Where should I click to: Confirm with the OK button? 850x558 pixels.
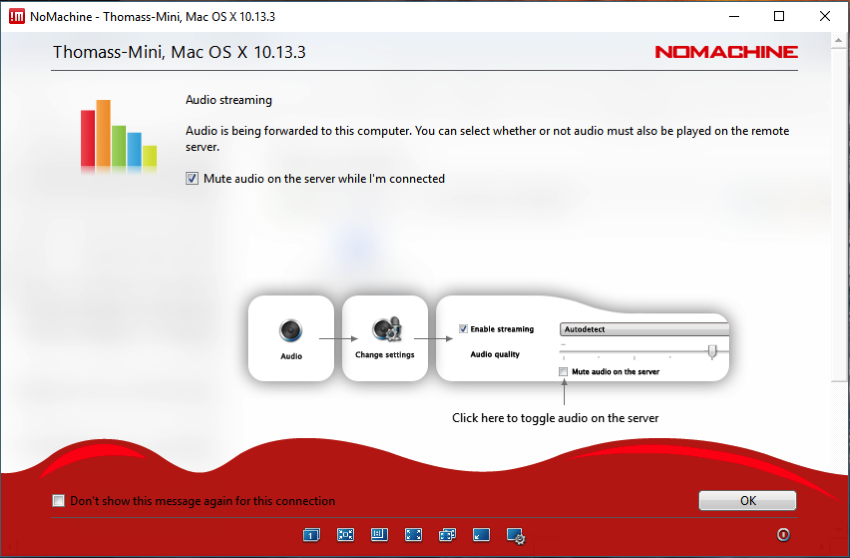(748, 501)
